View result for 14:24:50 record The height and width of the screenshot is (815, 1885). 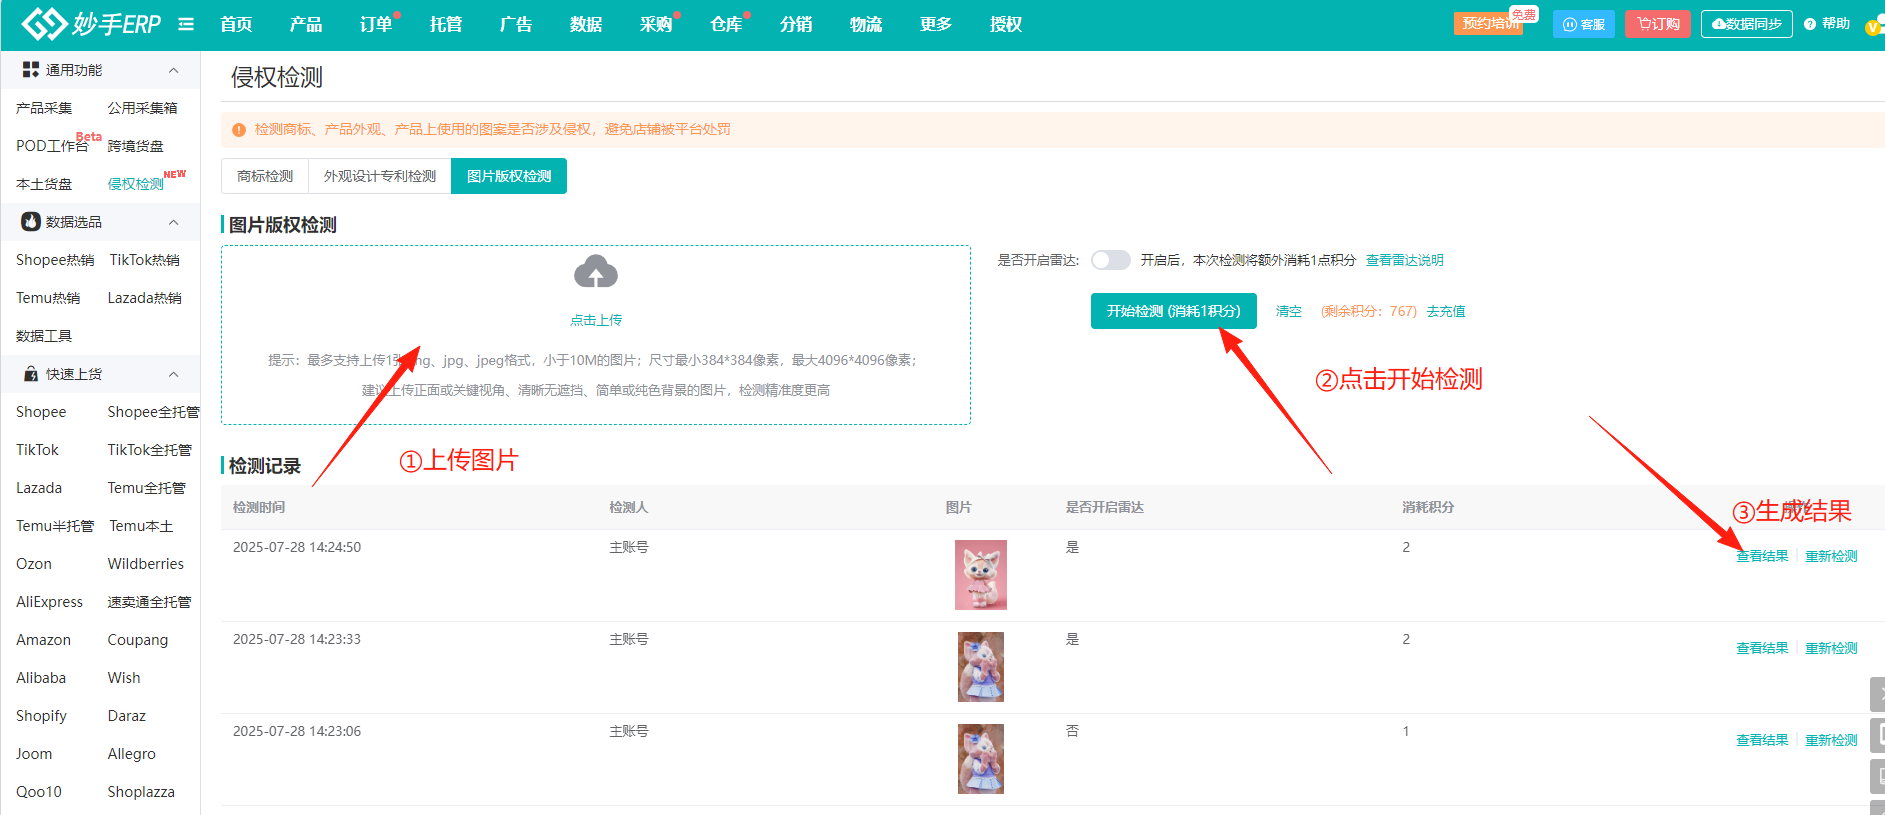click(1762, 556)
